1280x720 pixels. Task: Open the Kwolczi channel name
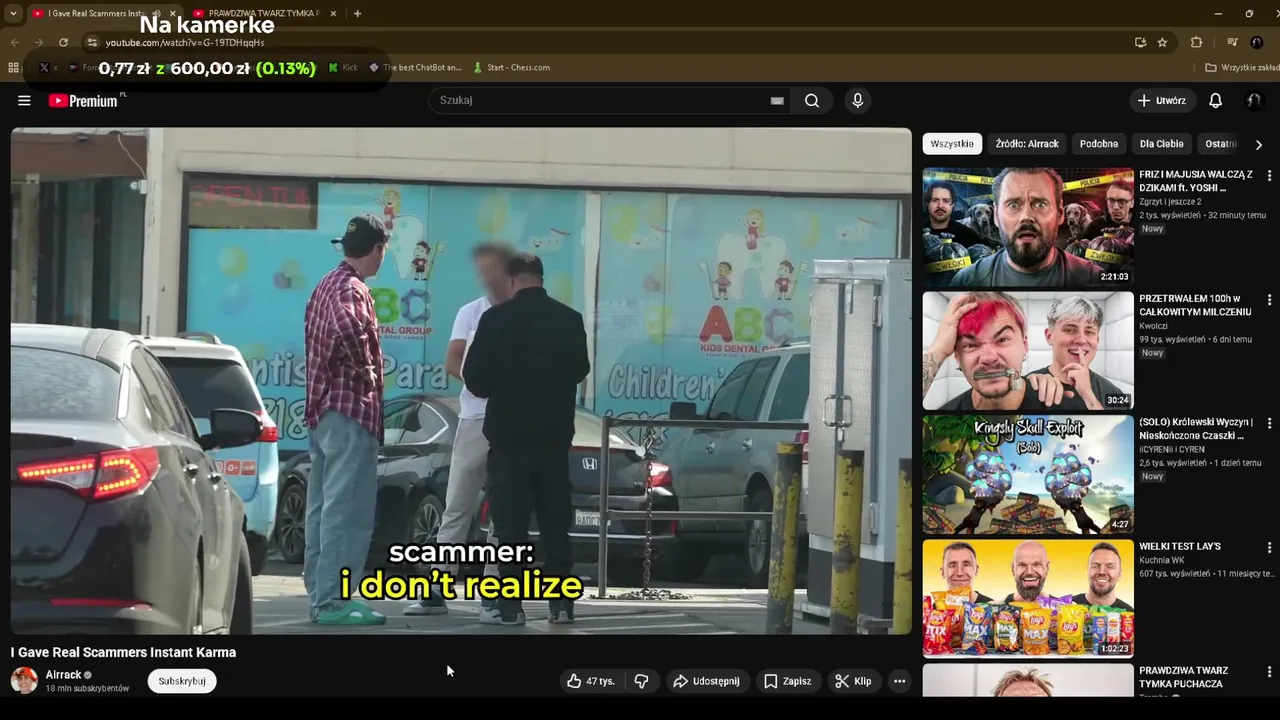[x=1153, y=326]
